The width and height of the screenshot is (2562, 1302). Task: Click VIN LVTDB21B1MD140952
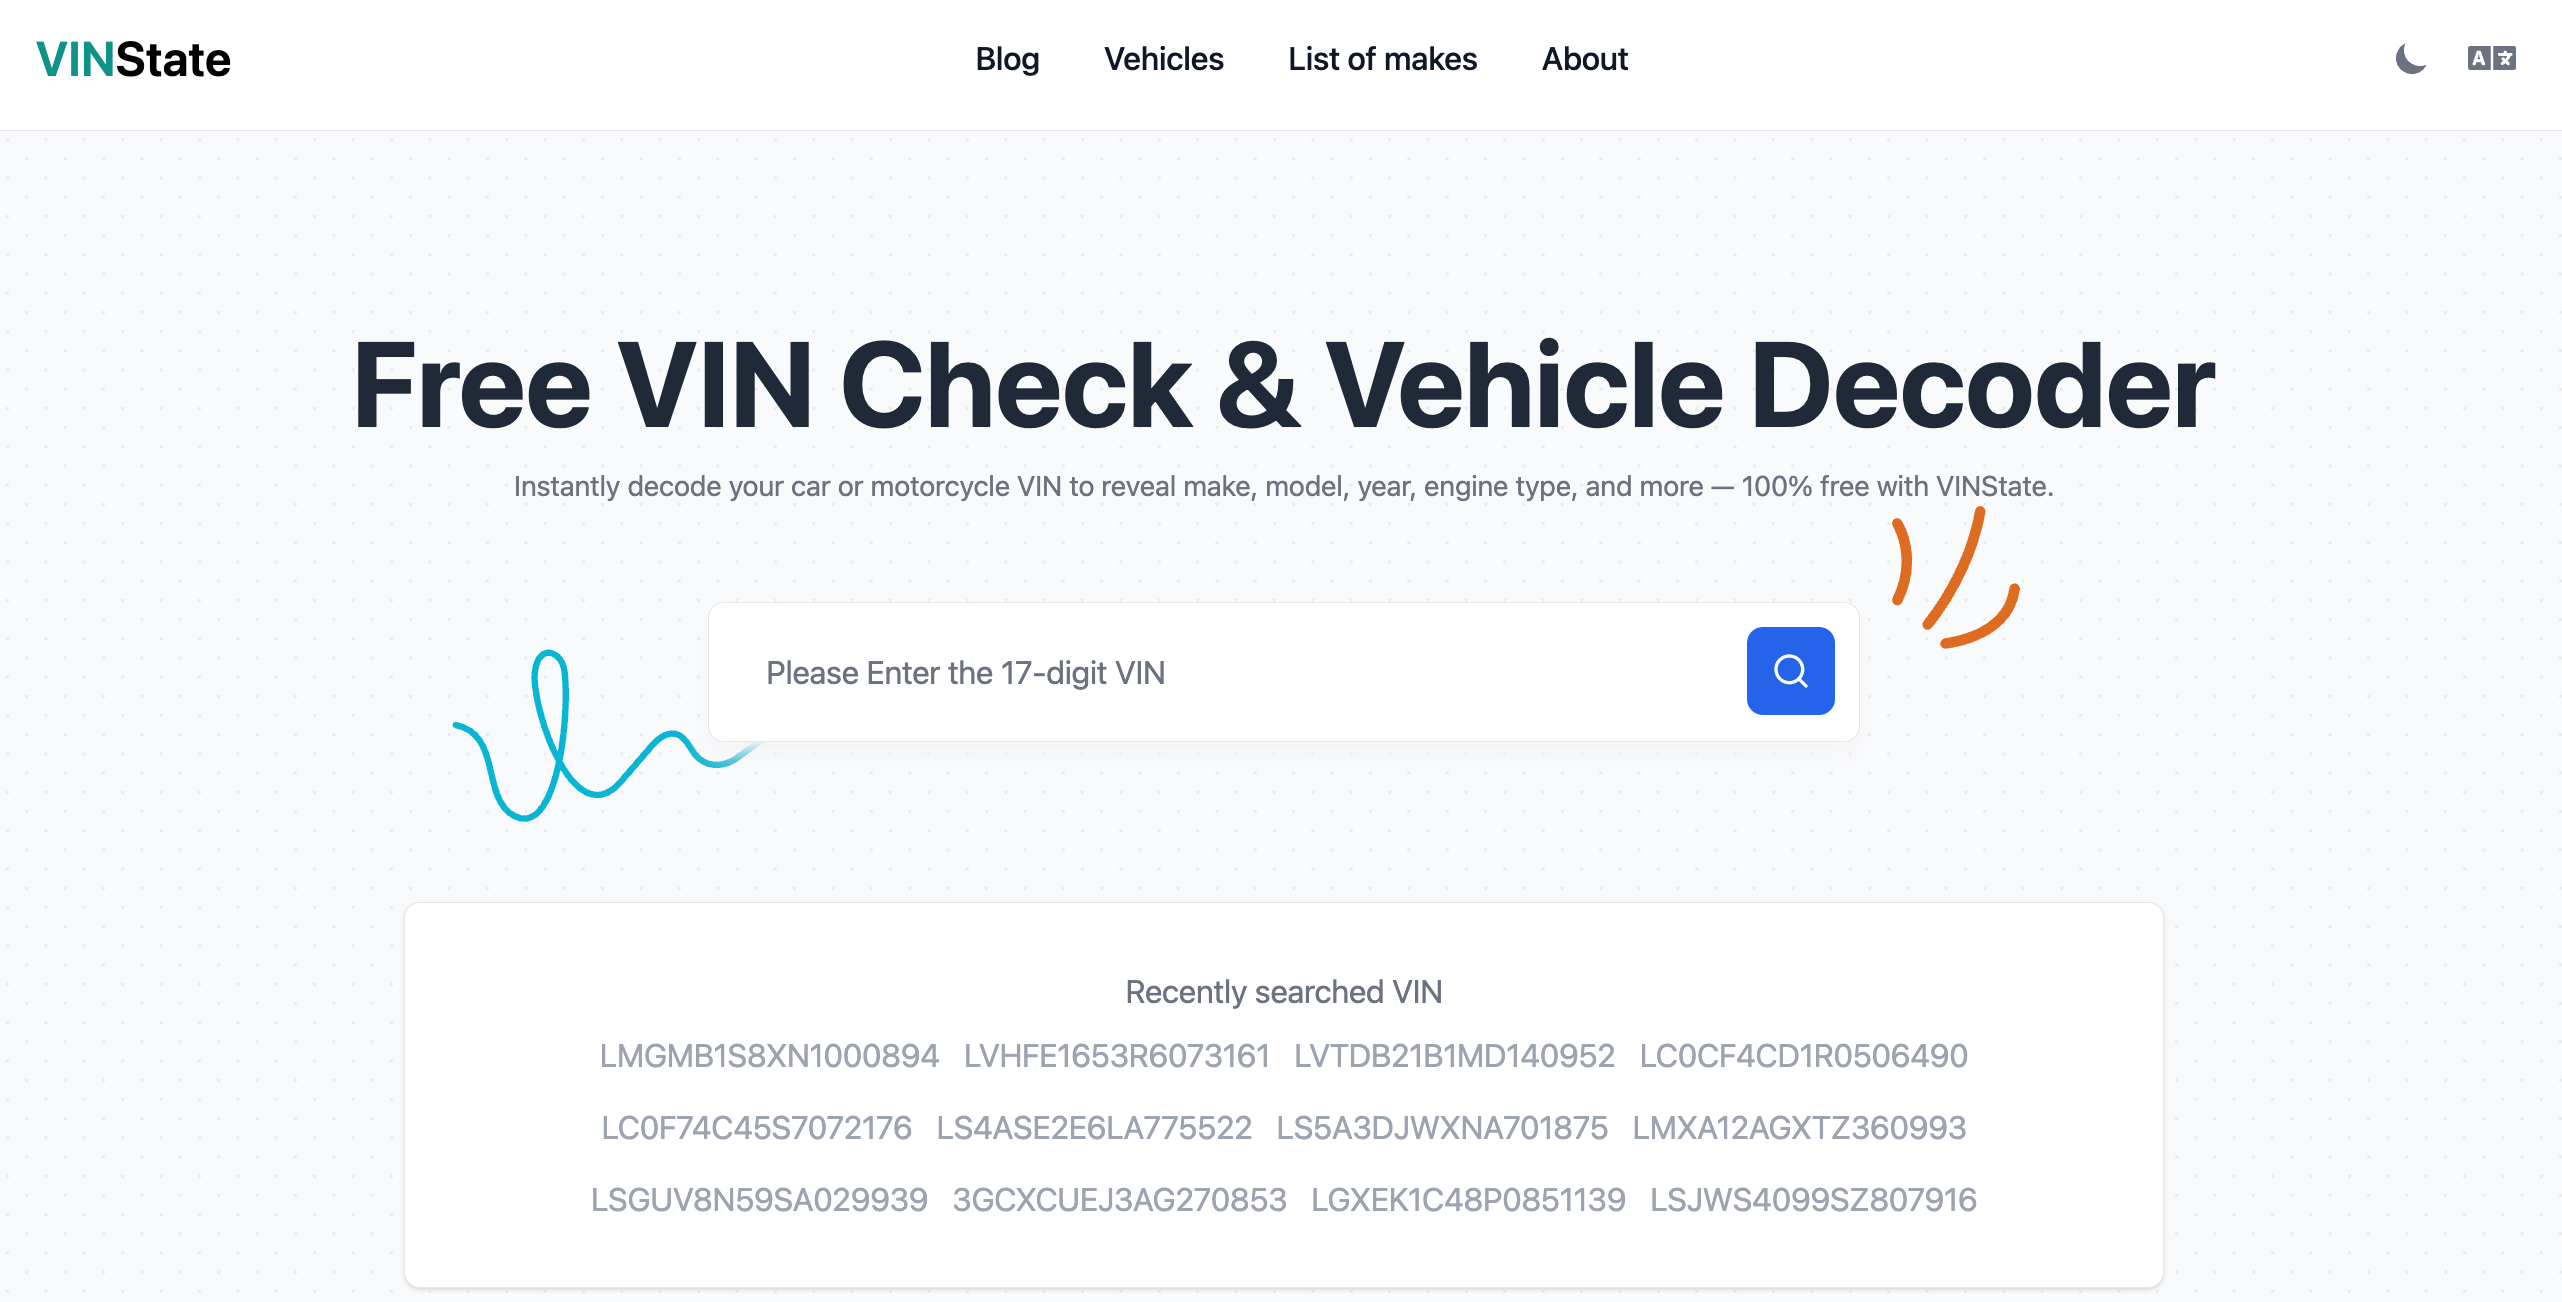pos(1454,1056)
